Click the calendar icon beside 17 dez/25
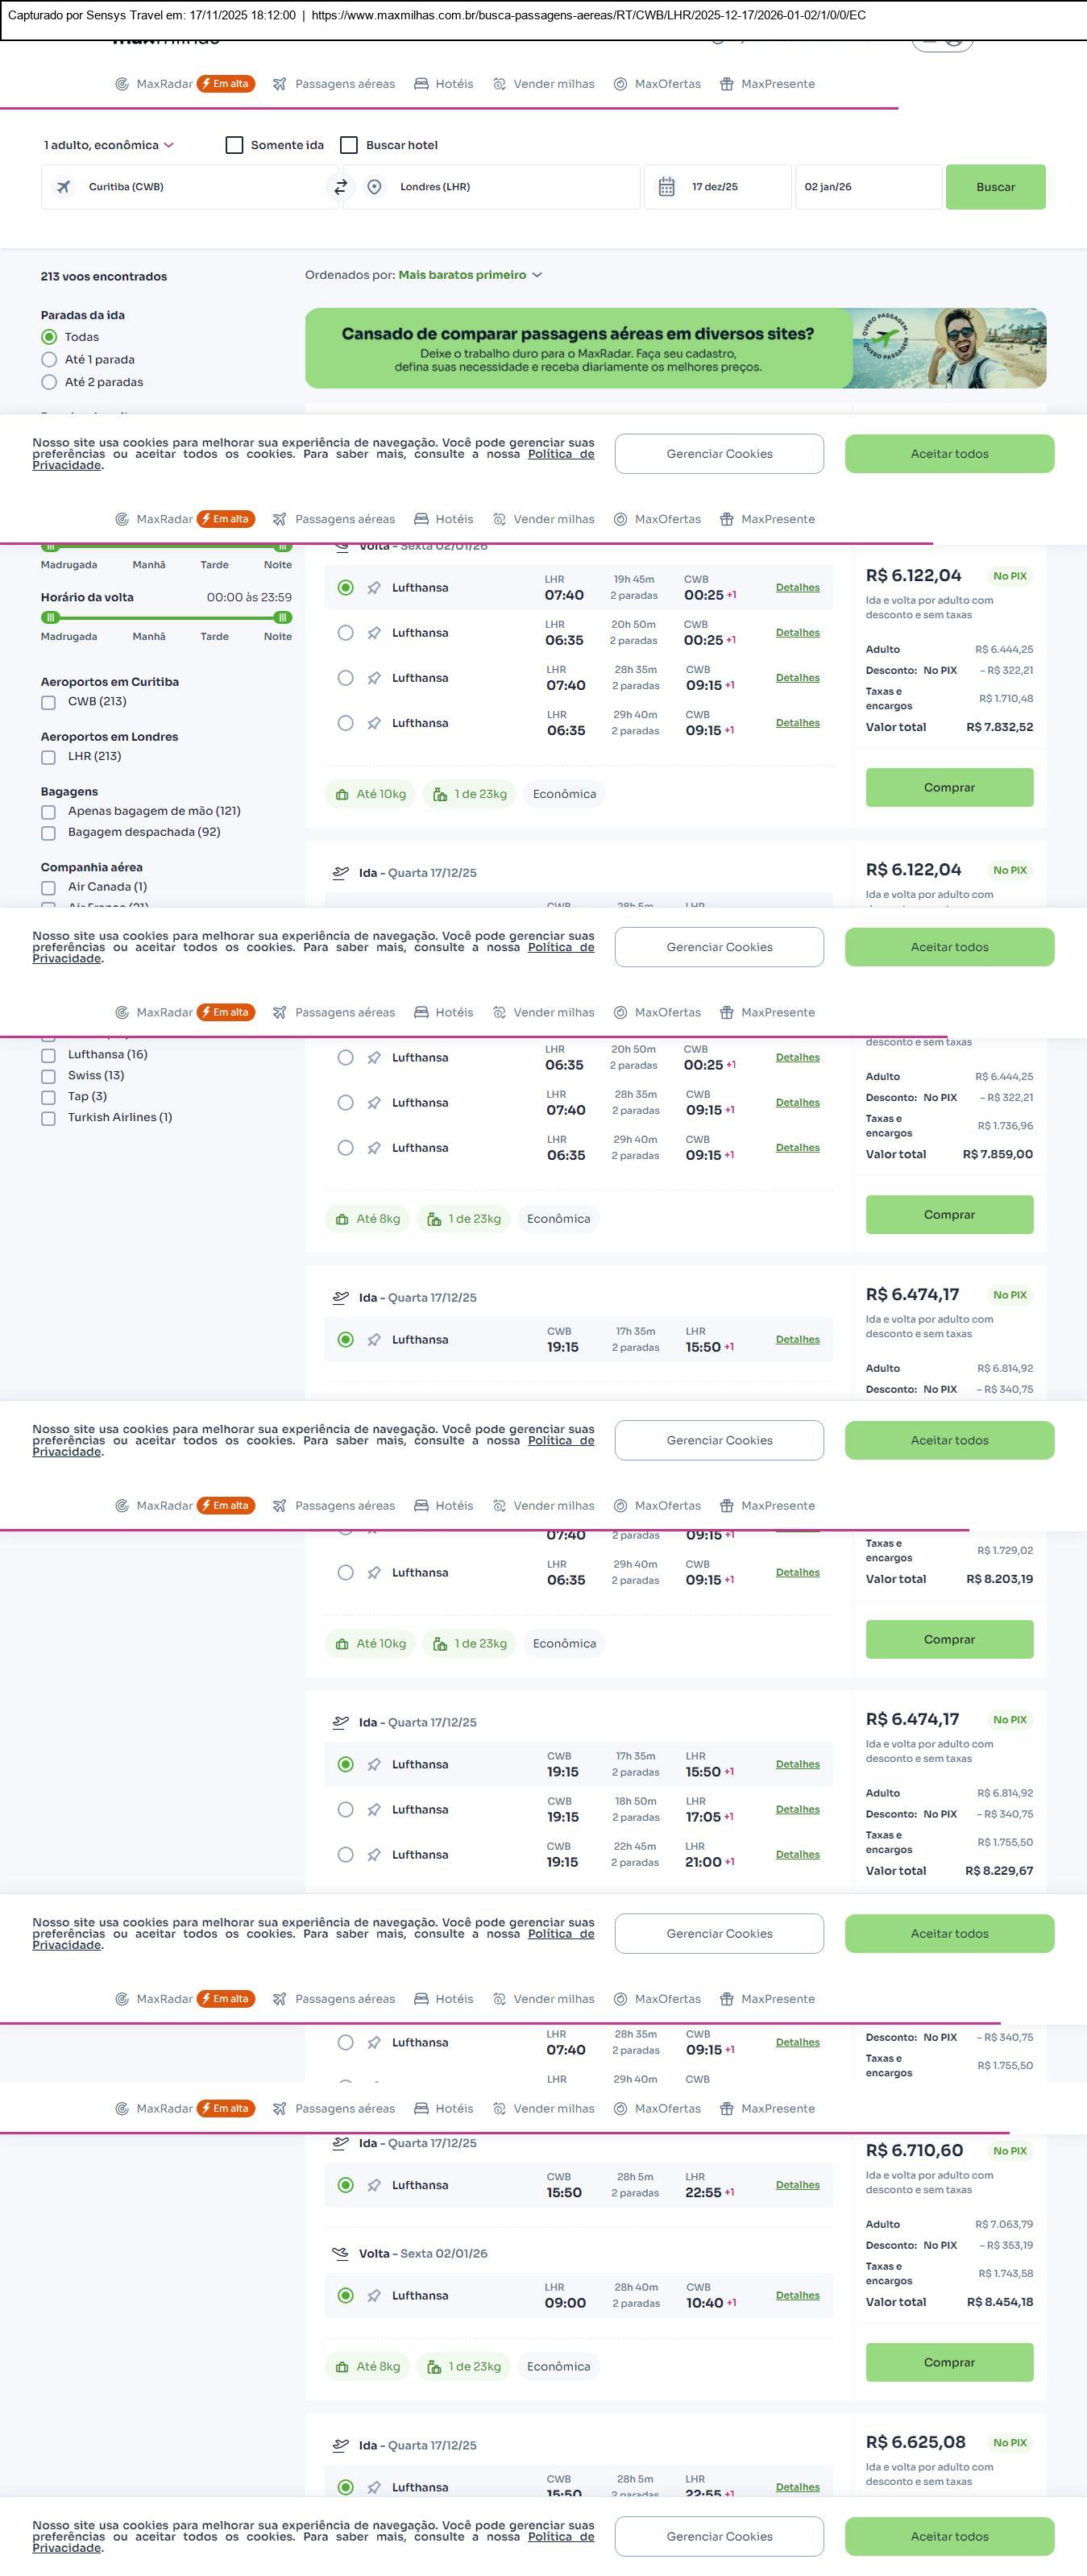Image resolution: width=1087 pixels, height=2576 pixels. pyautogui.click(x=666, y=187)
